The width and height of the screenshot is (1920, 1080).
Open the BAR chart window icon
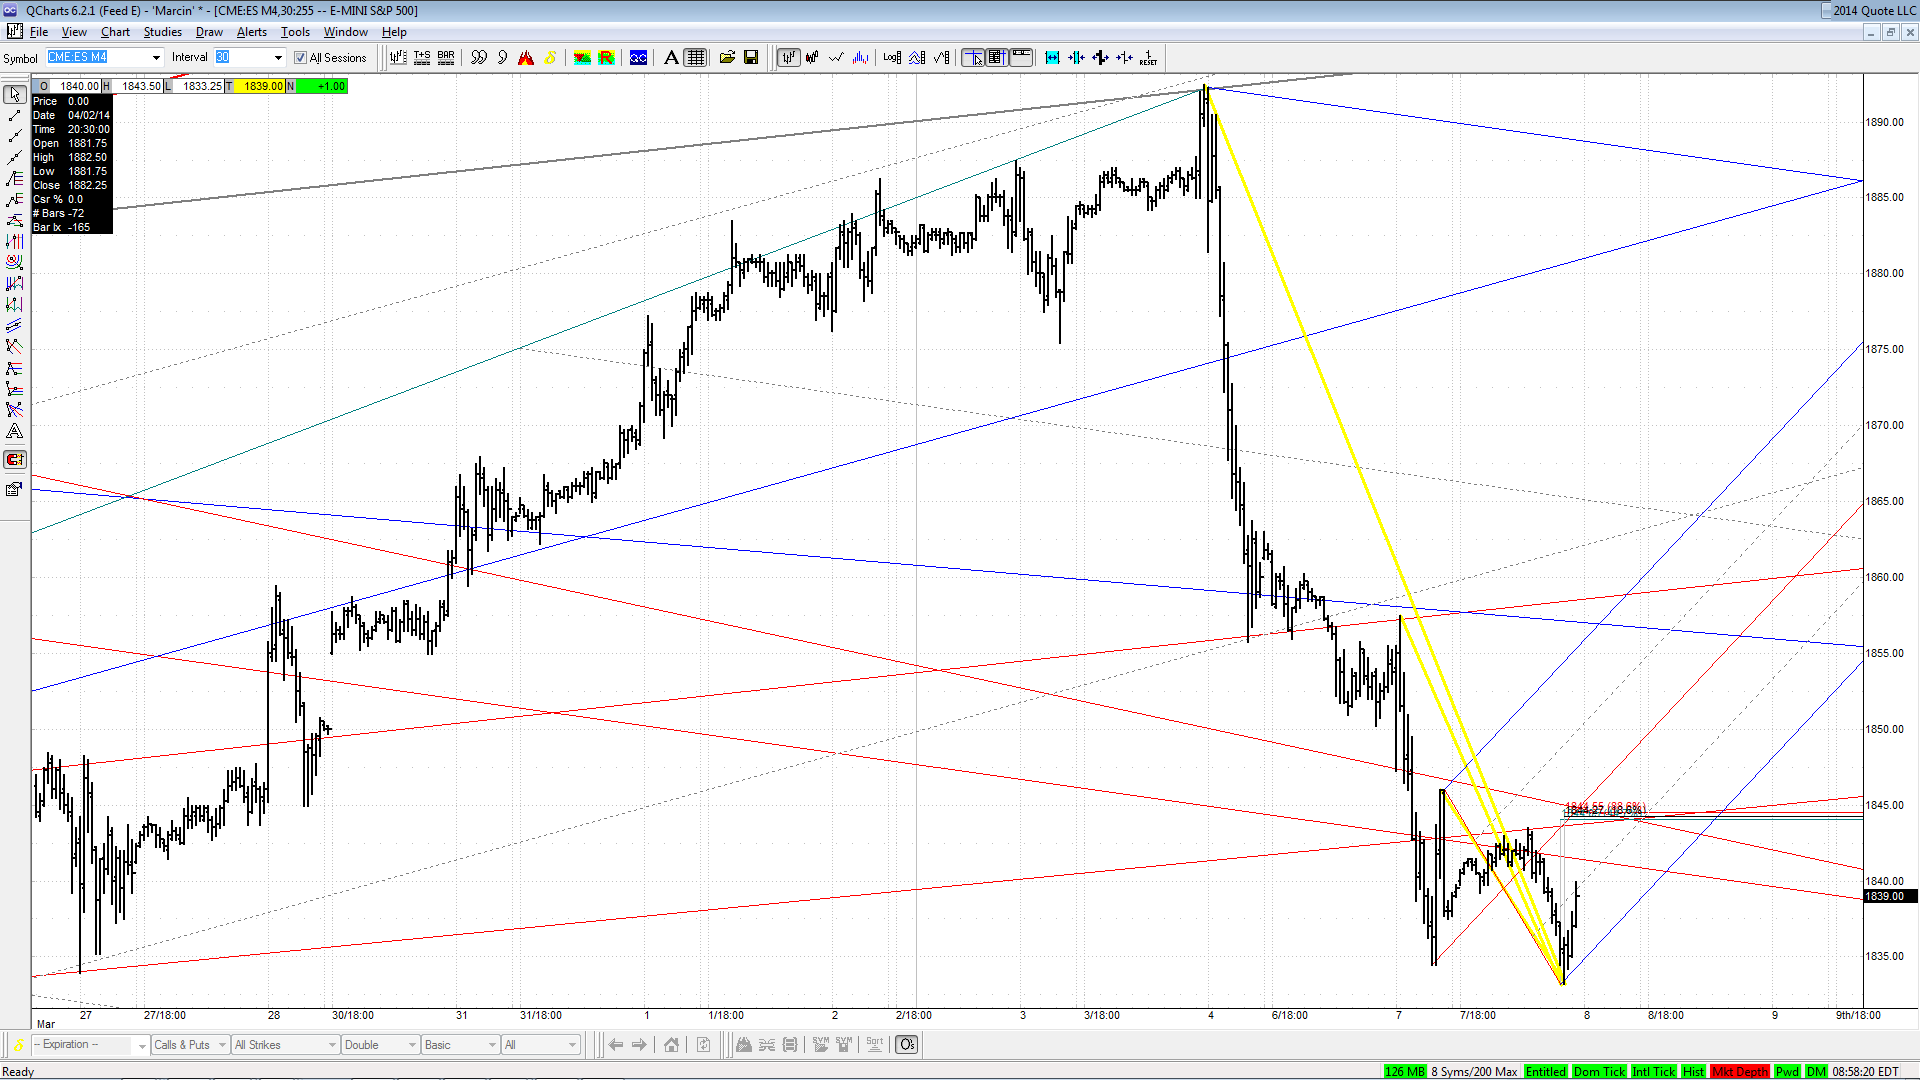point(446,58)
